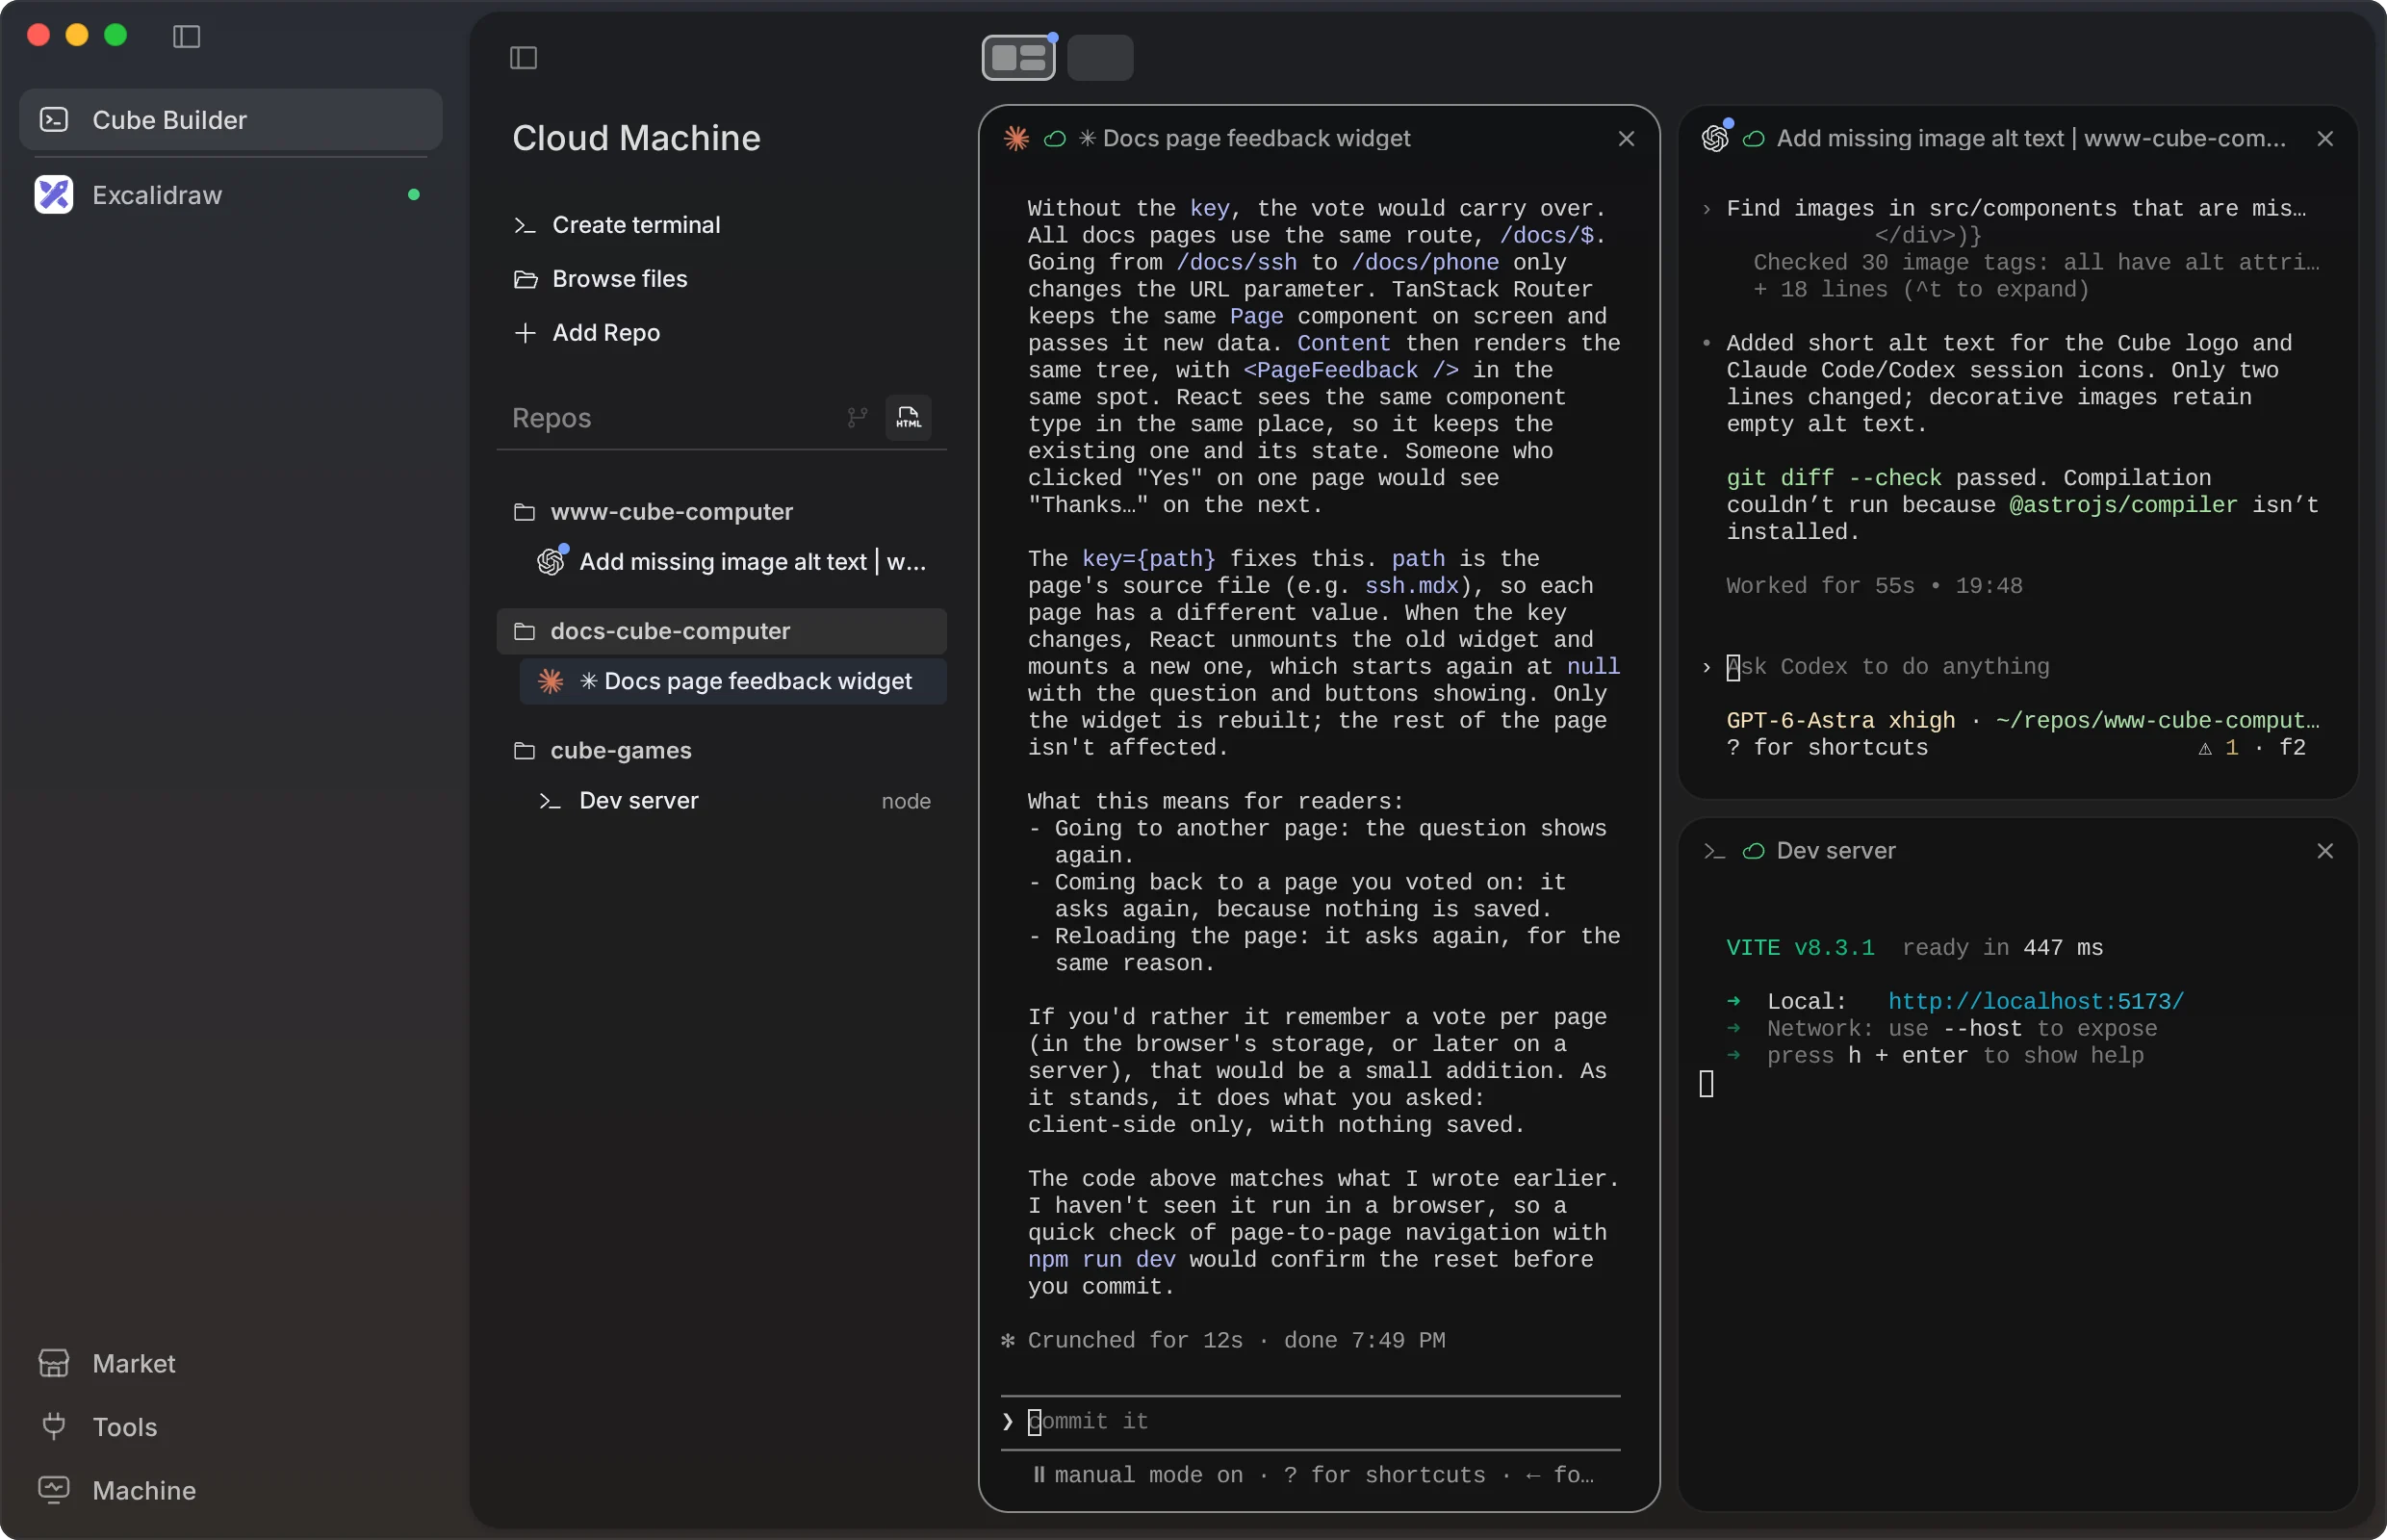The width and height of the screenshot is (2387, 1540).
Task: Click the Codex logo icon in the pane header
Action: click(1714, 139)
